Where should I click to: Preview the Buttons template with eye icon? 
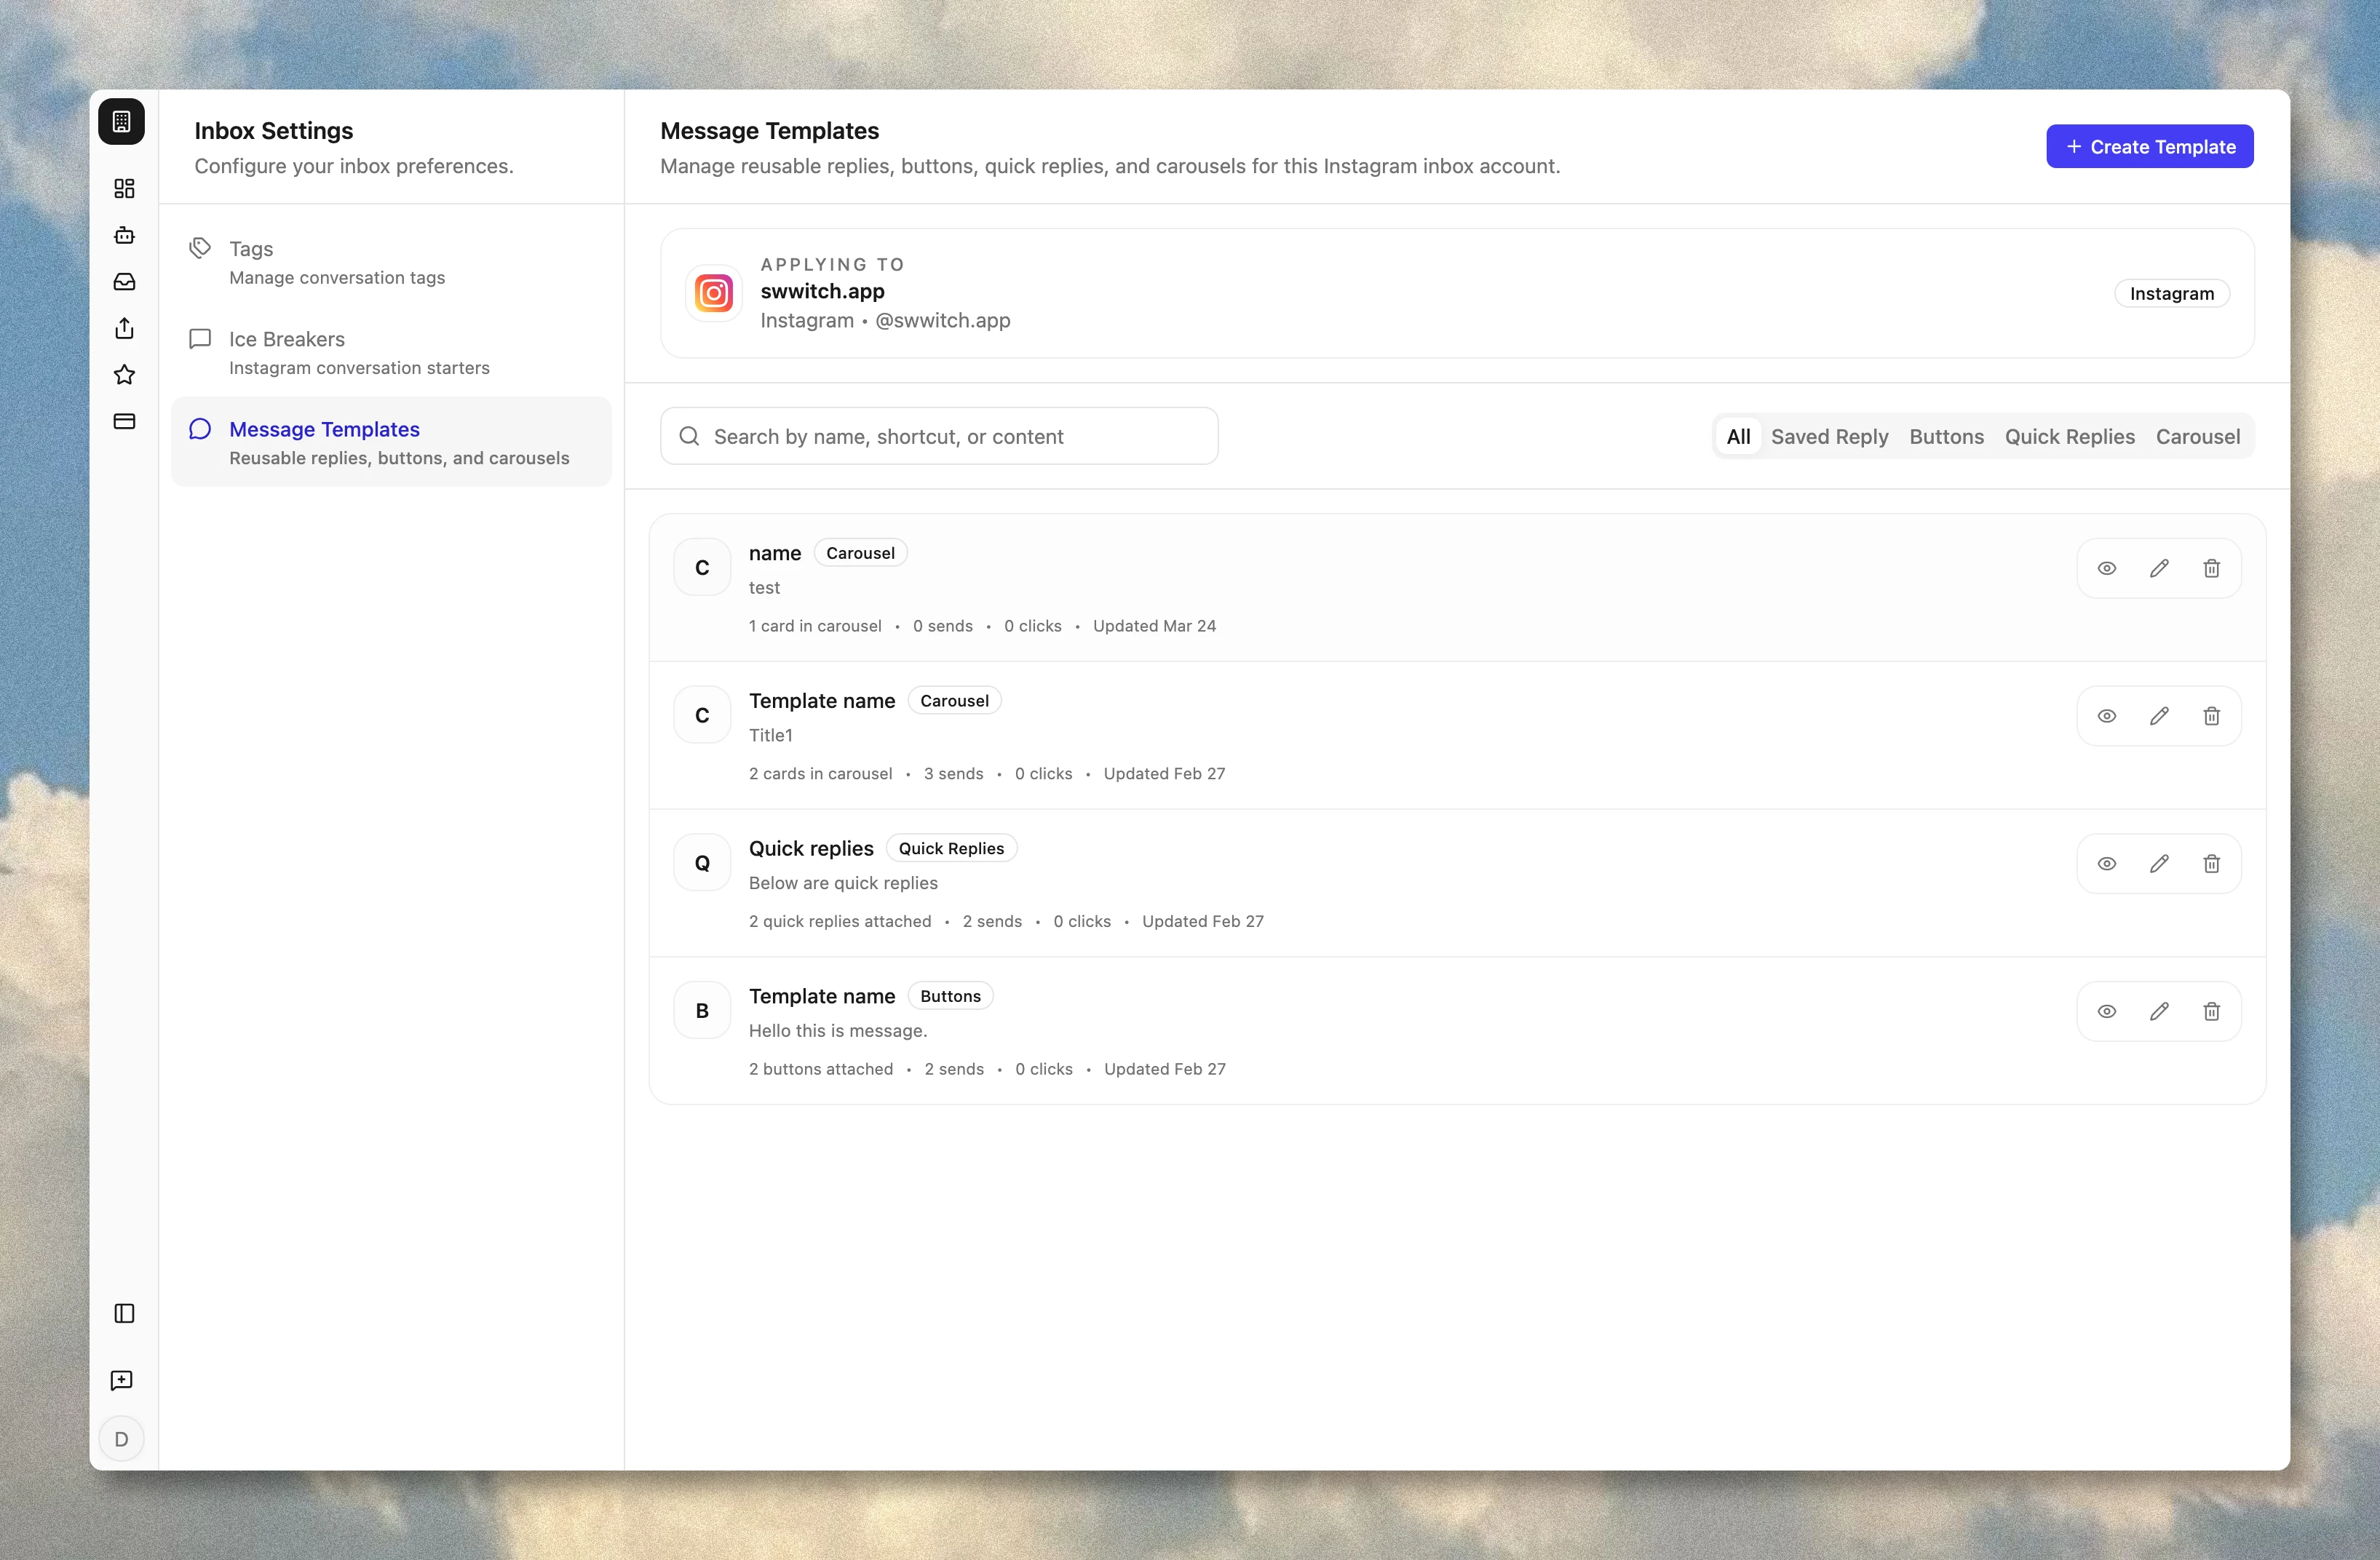2106,1011
